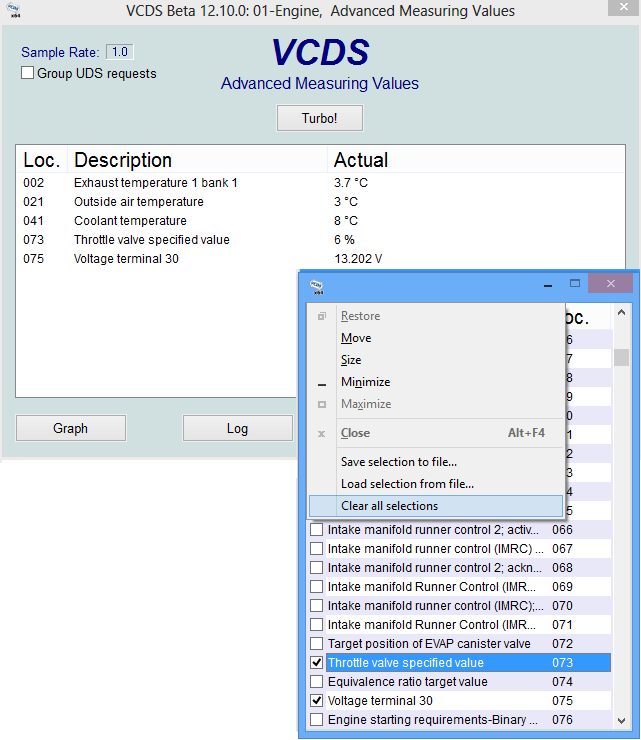Minimize the selection window via title bar
The width and height of the screenshot is (641, 740).
tap(548, 285)
